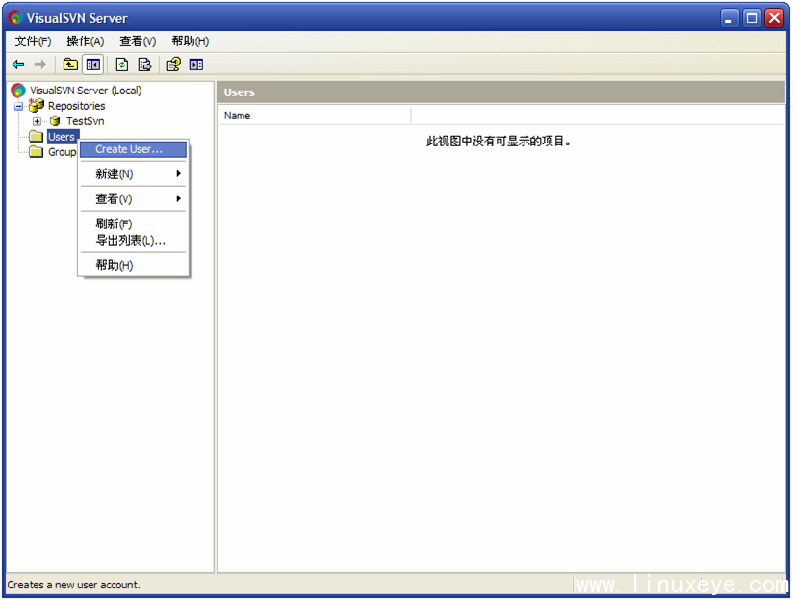Click the VisualSVN title bar app icon

pyautogui.click(x=16, y=18)
